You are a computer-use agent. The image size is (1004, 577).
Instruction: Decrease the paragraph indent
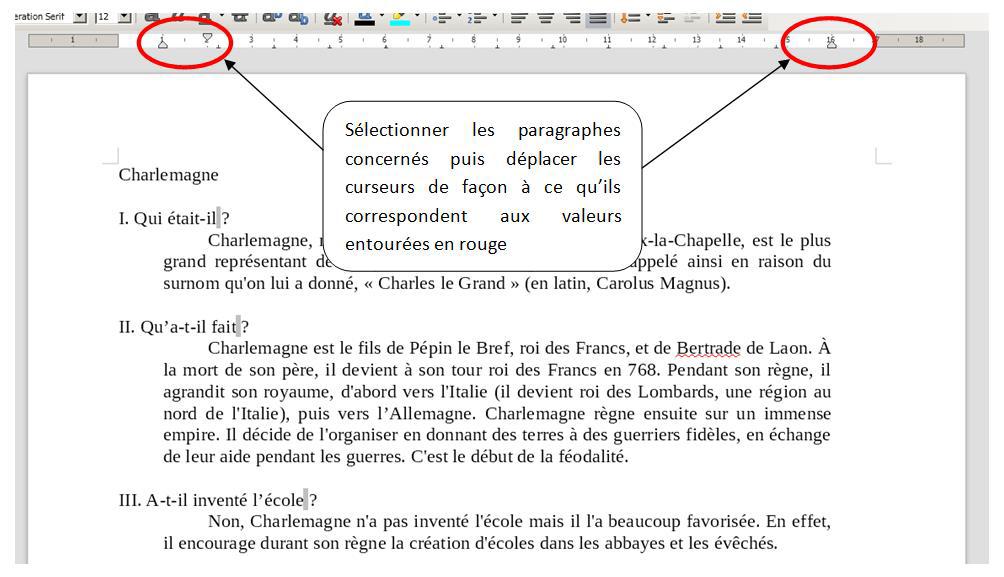[x=751, y=18]
